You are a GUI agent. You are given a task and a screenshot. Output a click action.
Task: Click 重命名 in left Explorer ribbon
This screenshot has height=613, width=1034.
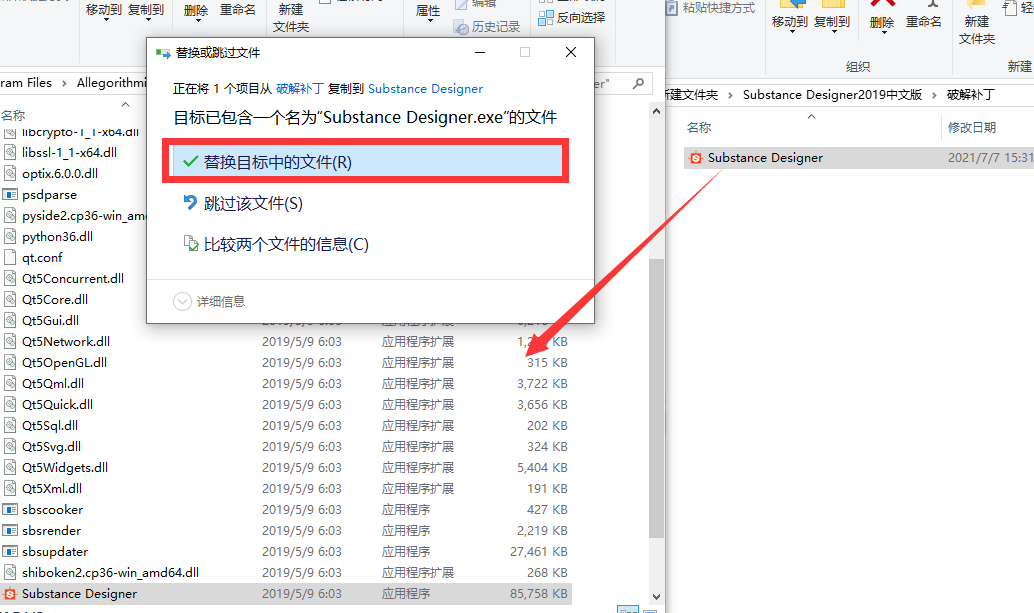237,10
